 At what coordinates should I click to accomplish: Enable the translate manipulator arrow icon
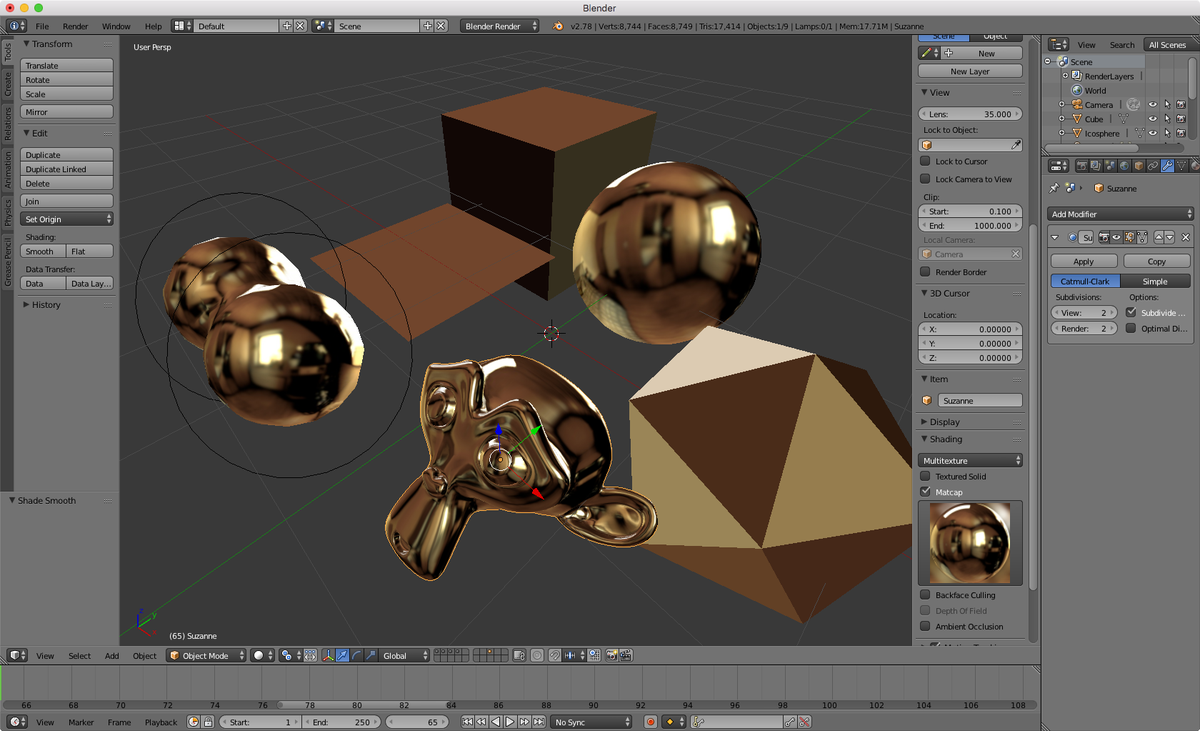[x=342, y=656]
